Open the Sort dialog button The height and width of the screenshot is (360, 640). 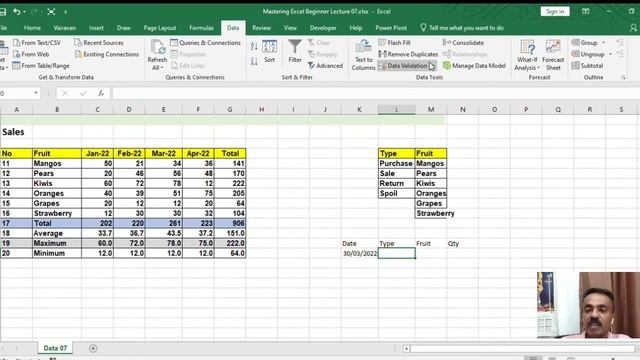[x=269, y=51]
